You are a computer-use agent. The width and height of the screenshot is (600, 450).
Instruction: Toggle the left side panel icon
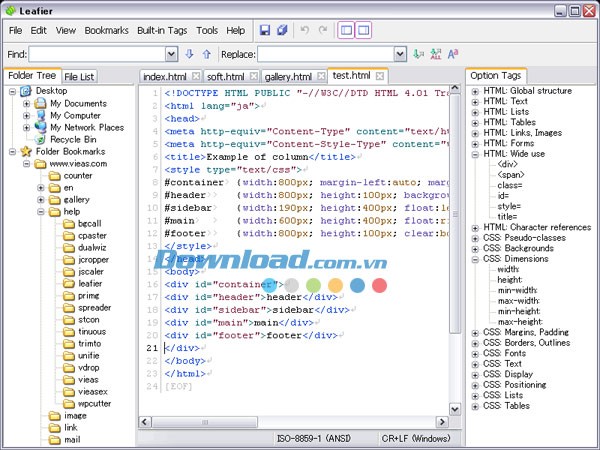pos(346,31)
